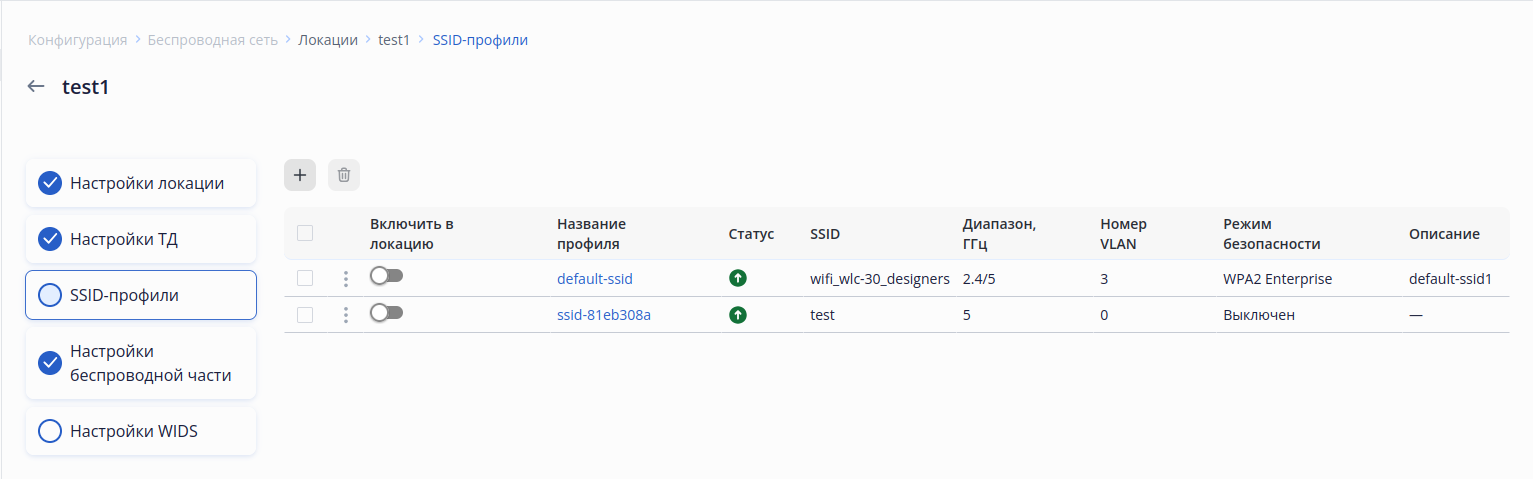The height and width of the screenshot is (479, 1533).
Task: Click the back arrow next to test1
Action: [36, 87]
